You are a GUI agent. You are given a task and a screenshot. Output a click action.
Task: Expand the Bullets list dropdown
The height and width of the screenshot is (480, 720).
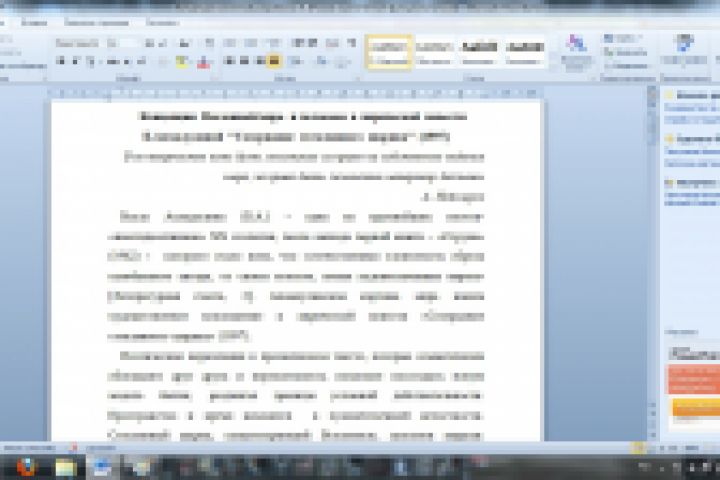[x=230, y=43]
